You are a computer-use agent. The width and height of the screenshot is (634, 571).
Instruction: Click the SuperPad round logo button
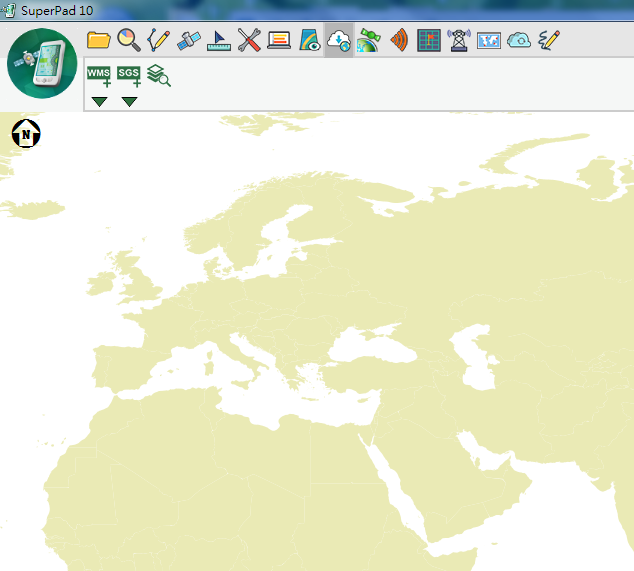click(x=42, y=63)
